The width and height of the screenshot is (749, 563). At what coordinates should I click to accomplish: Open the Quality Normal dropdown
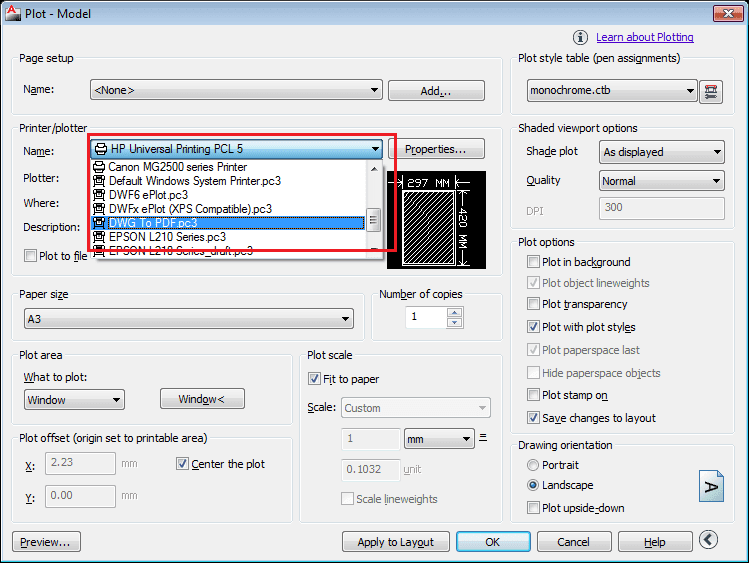point(662,181)
